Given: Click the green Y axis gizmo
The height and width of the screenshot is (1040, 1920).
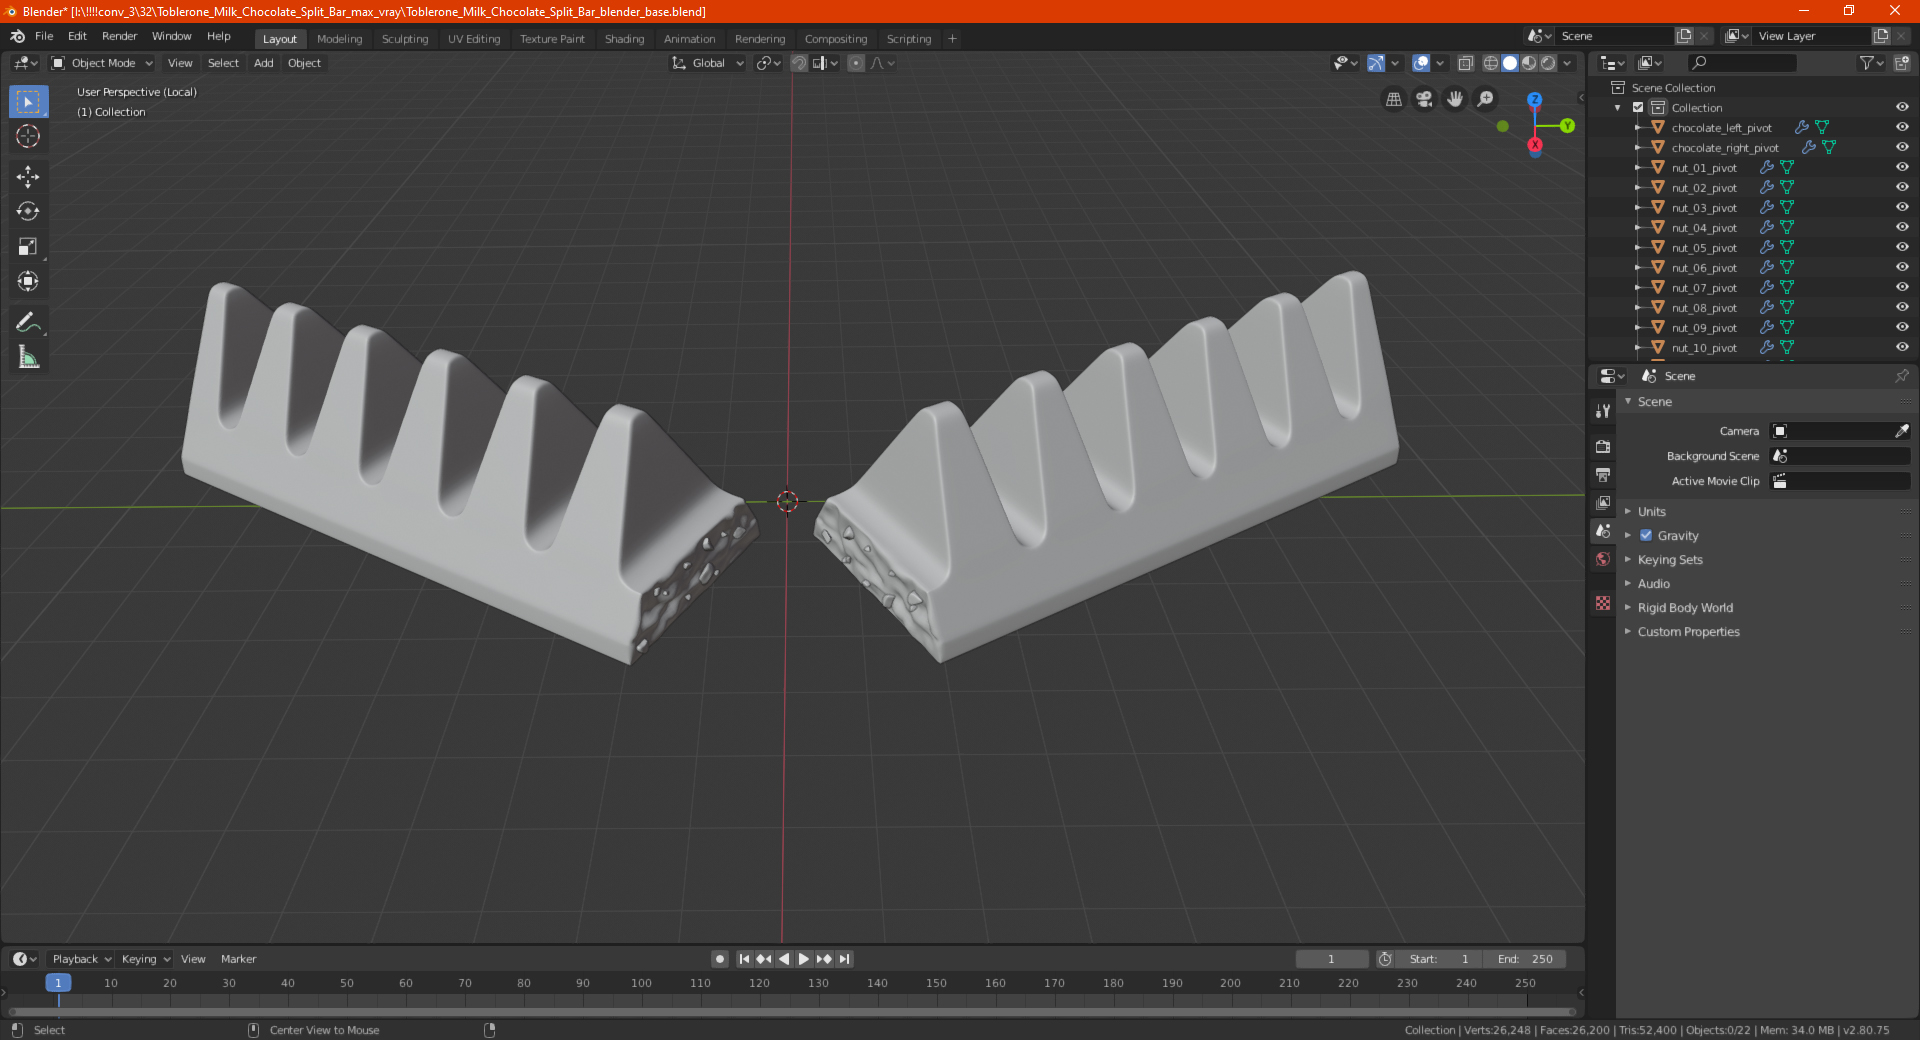Looking at the screenshot, I should tap(1567, 126).
